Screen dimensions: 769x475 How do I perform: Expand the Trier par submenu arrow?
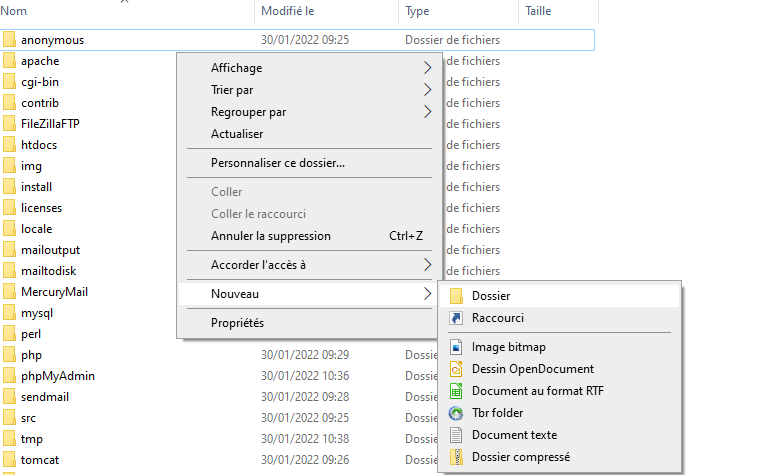pos(428,90)
